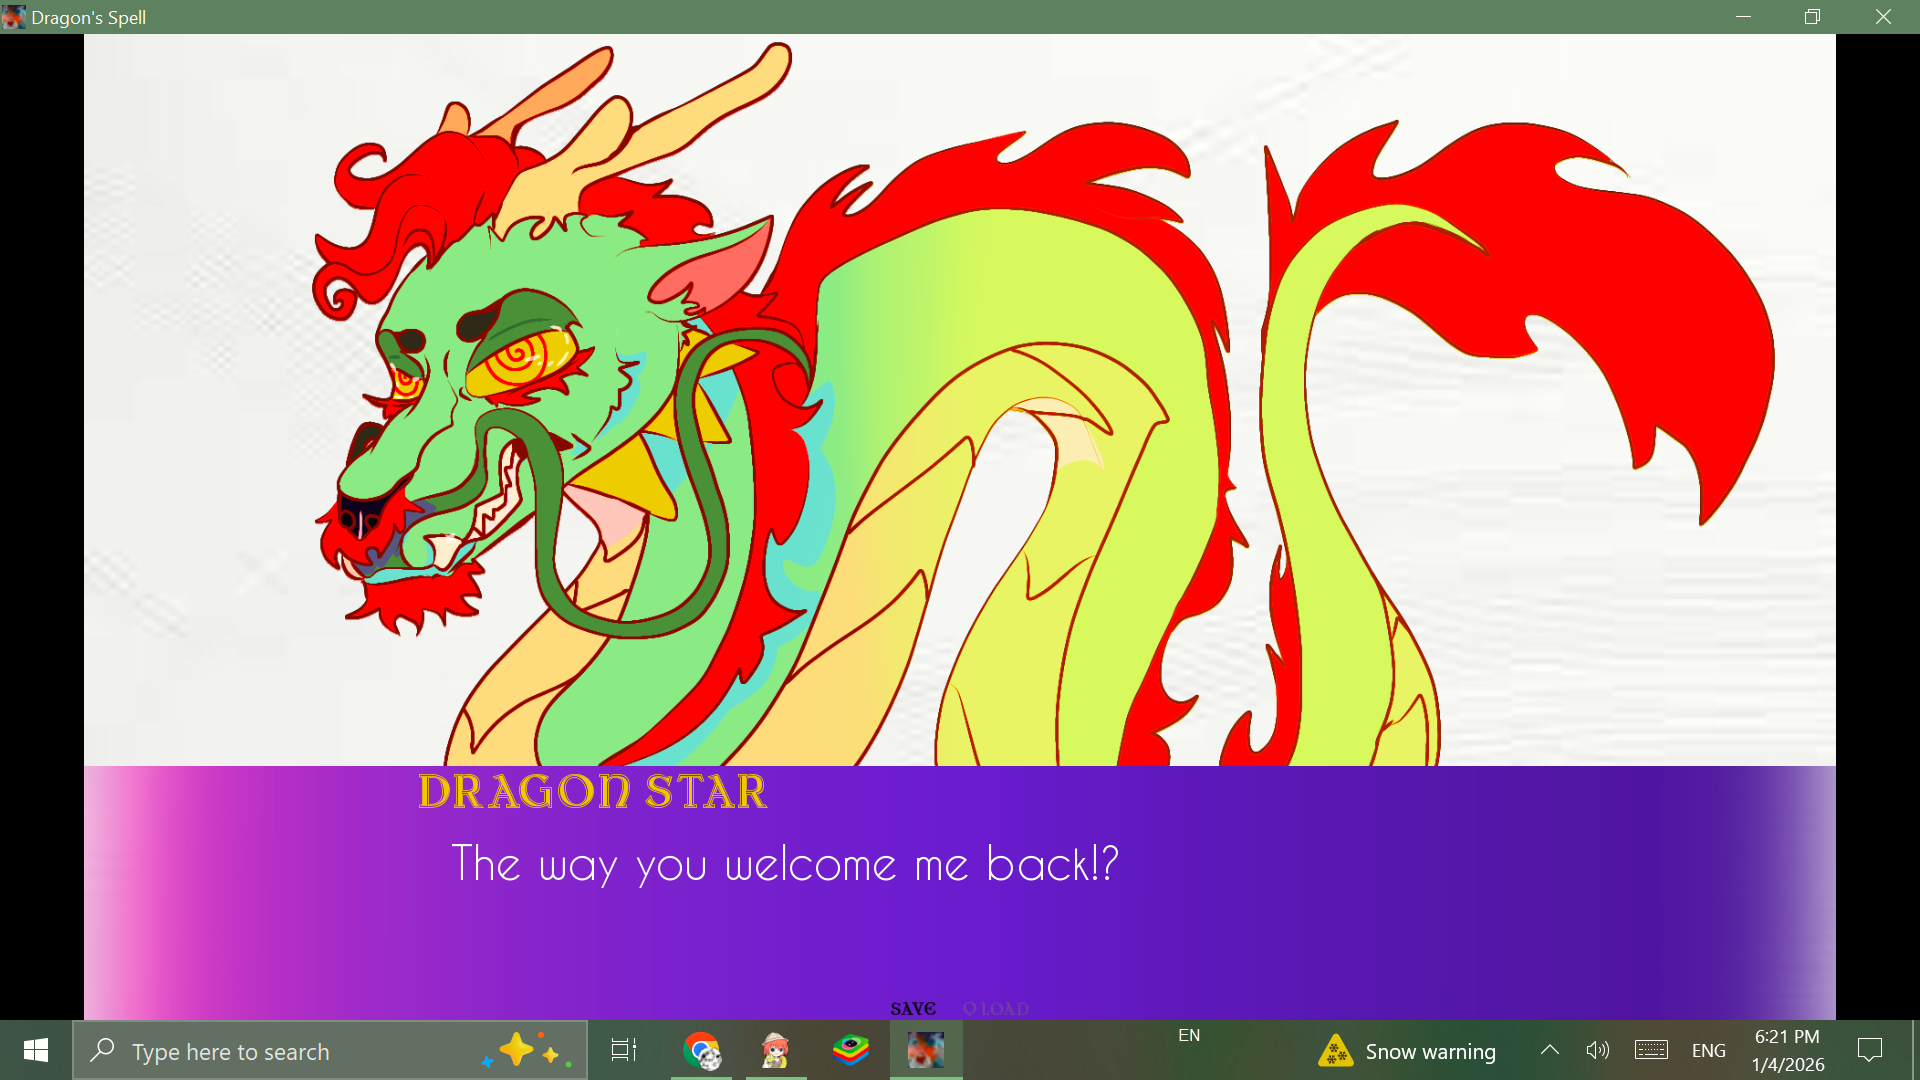
Task: Click the Dragon Star character name label
Action: point(592,791)
